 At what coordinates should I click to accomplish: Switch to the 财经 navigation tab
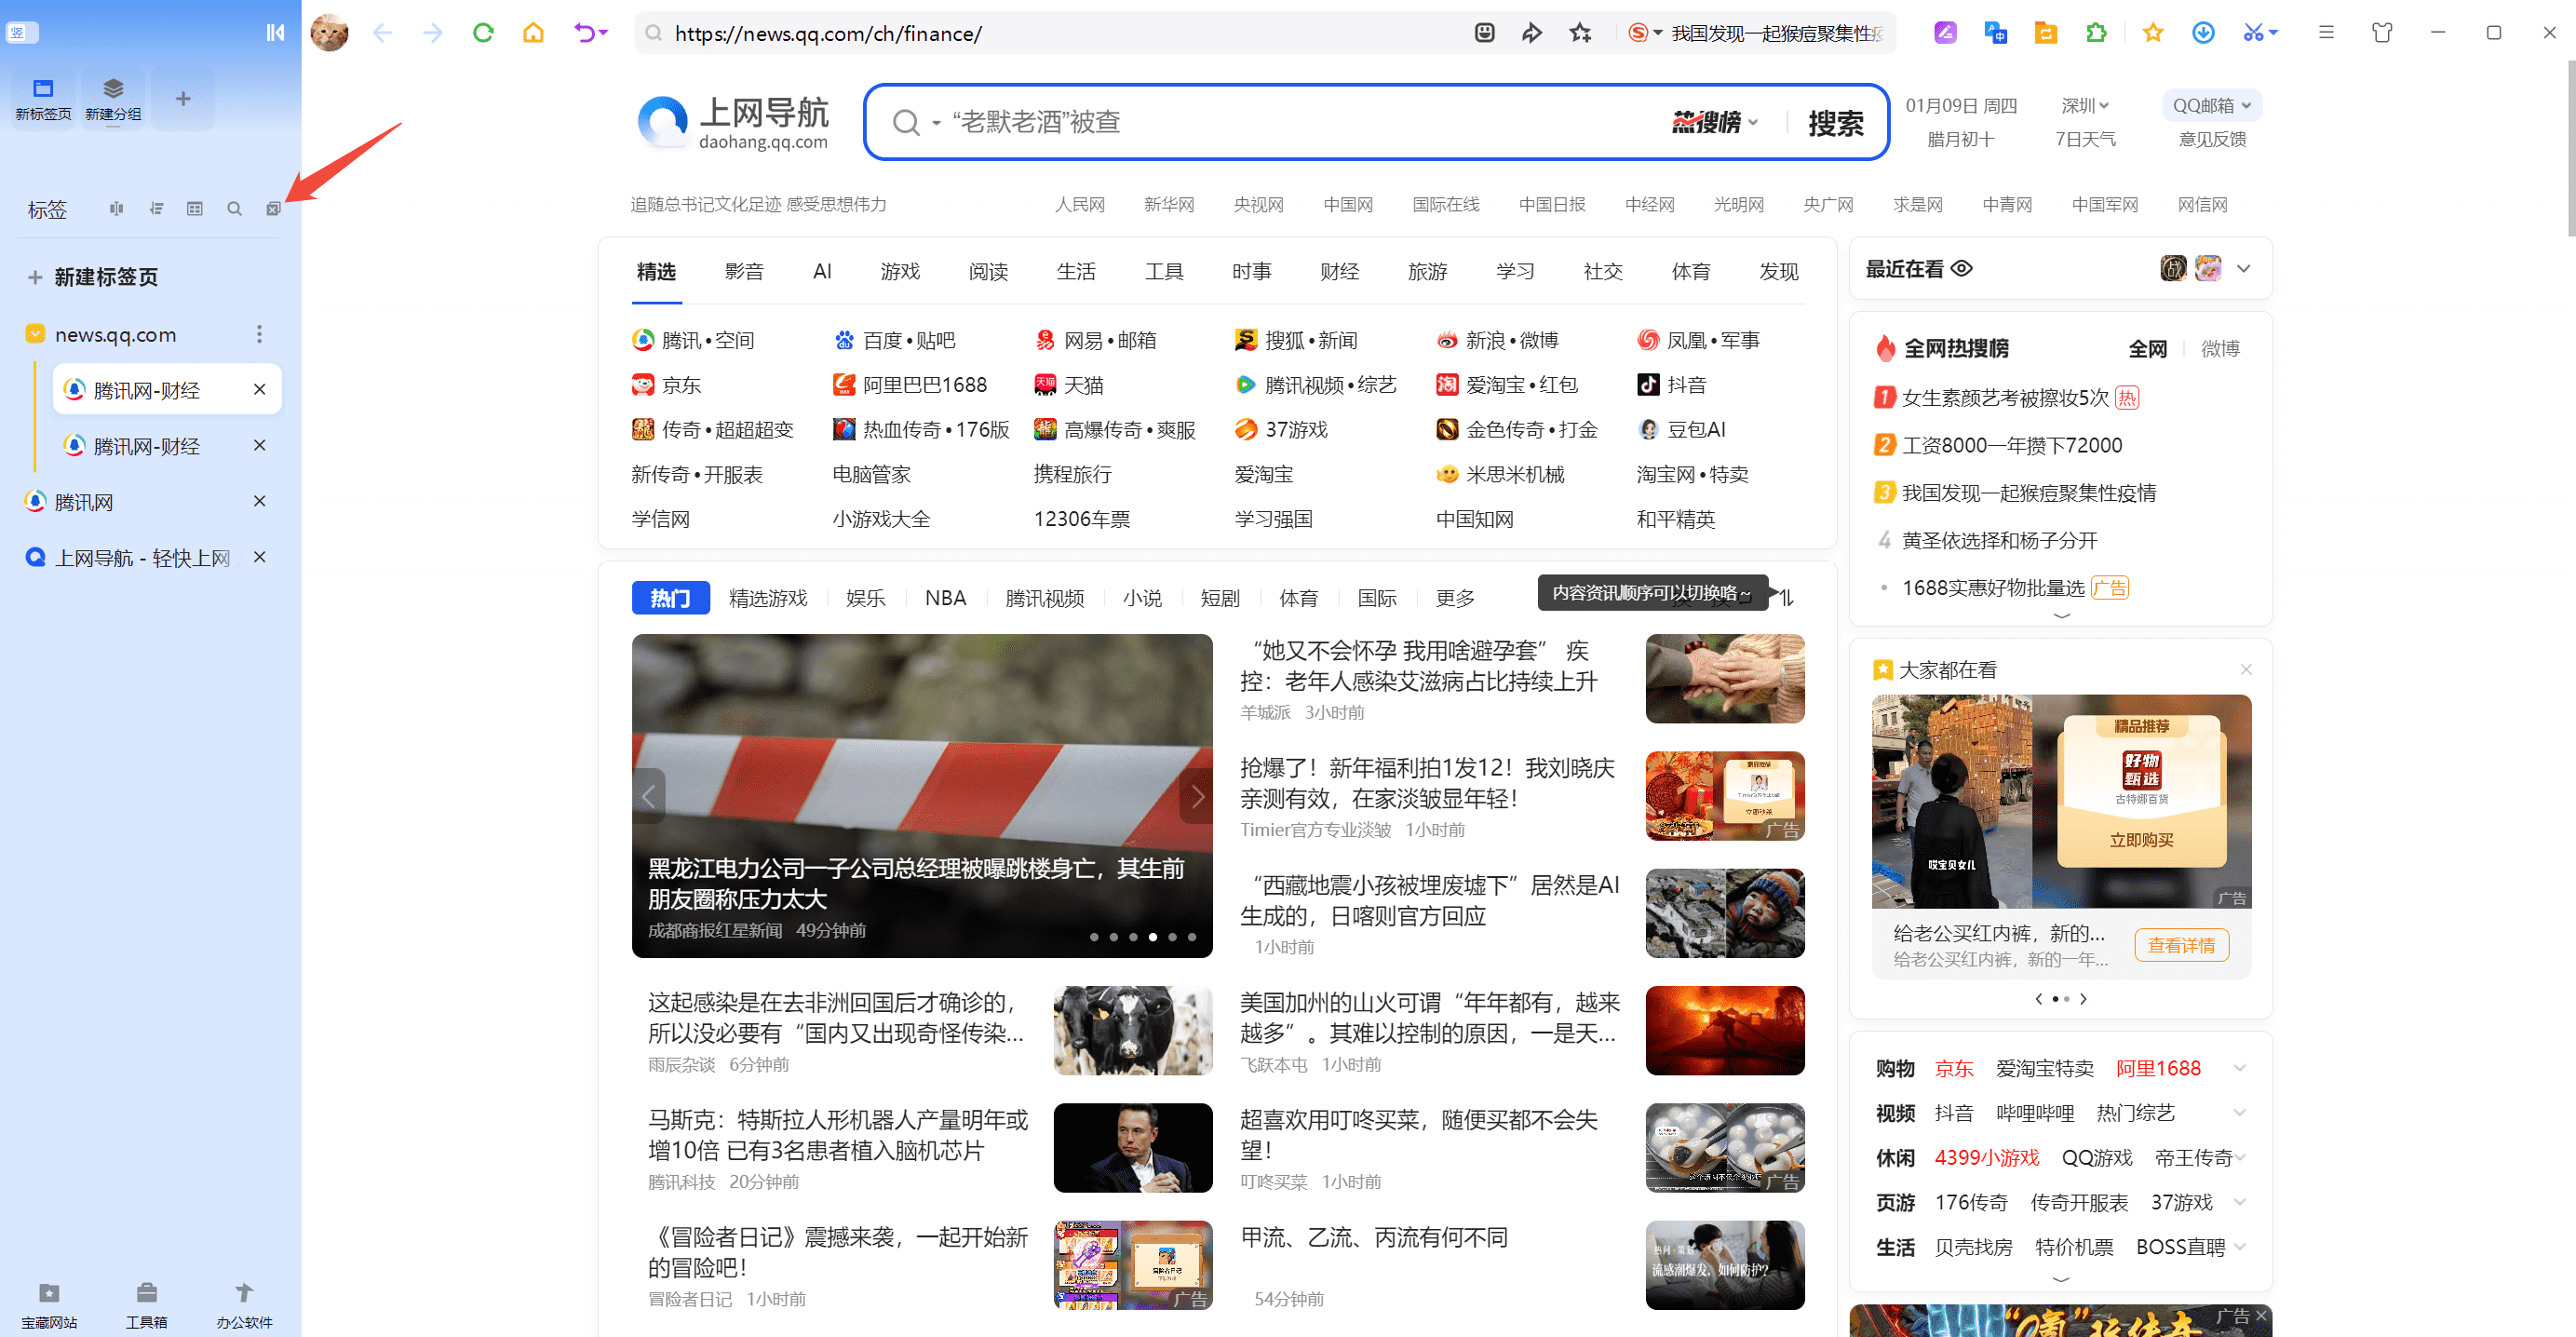pyautogui.click(x=1339, y=271)
